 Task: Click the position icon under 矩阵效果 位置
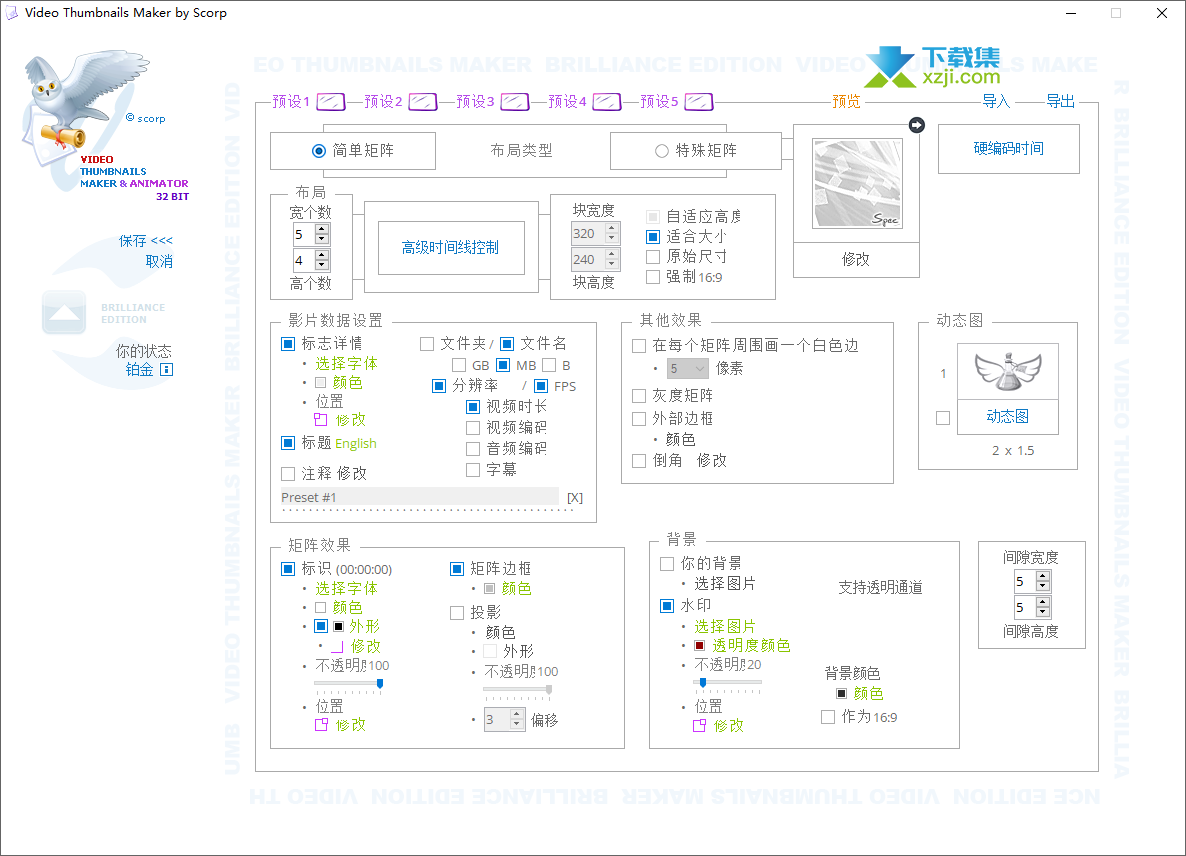coord(321,724)
